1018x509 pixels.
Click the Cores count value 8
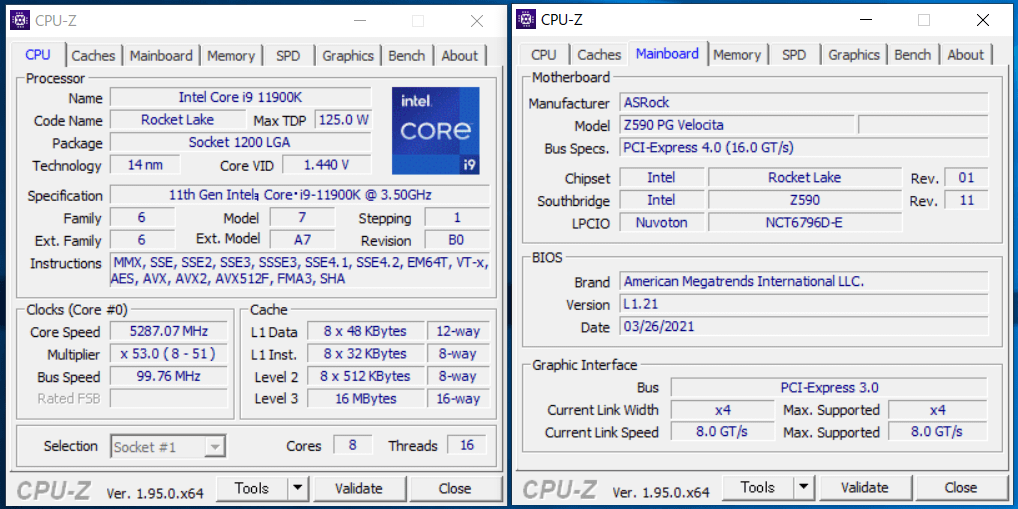click(353, 445)
